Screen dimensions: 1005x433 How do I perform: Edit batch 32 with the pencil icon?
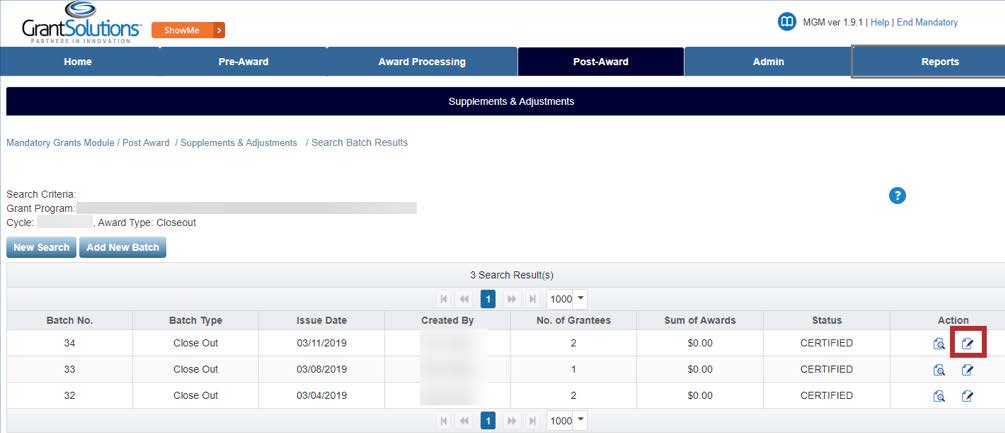pyautogui.click(x=967, y=396)
